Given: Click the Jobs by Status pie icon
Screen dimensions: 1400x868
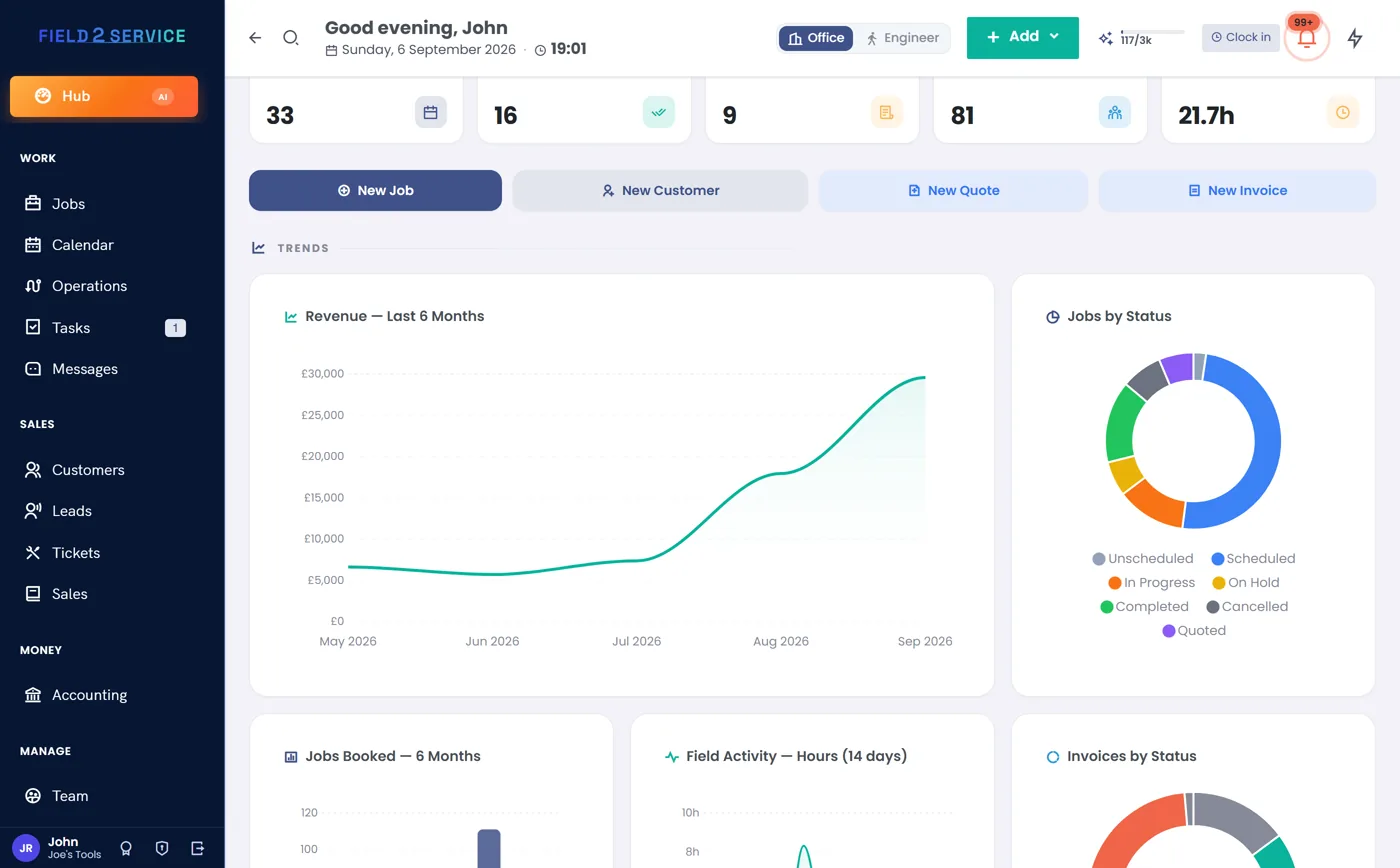Looking at the screenshot, I should coord(1053,317).
